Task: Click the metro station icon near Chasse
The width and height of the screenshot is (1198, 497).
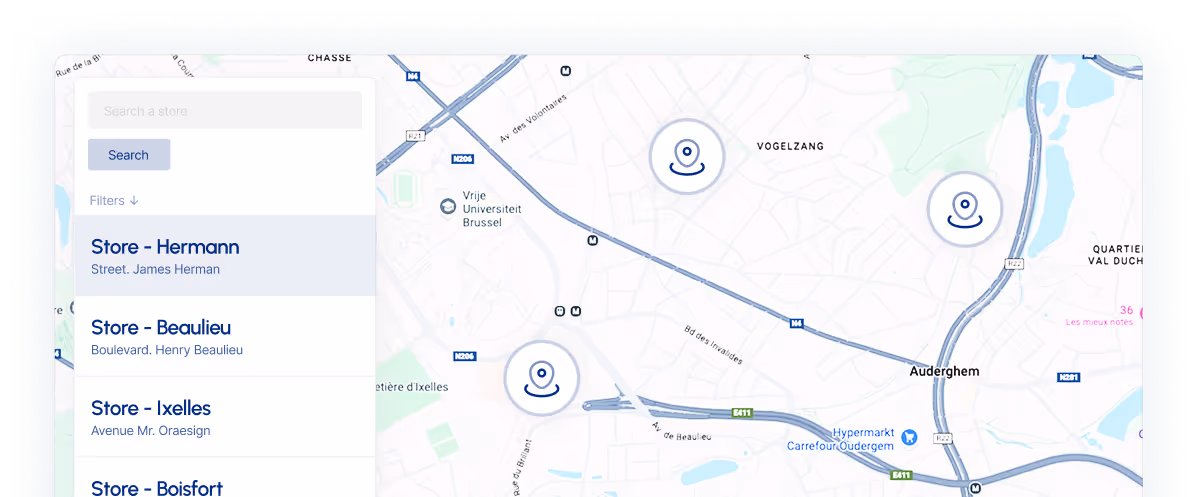Action: tap(566, 71)
